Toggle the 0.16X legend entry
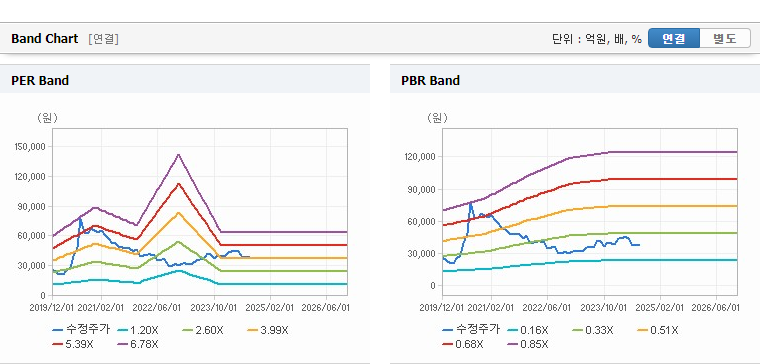The width and height of the screenshot is (760, 364). tap(527, 330)
